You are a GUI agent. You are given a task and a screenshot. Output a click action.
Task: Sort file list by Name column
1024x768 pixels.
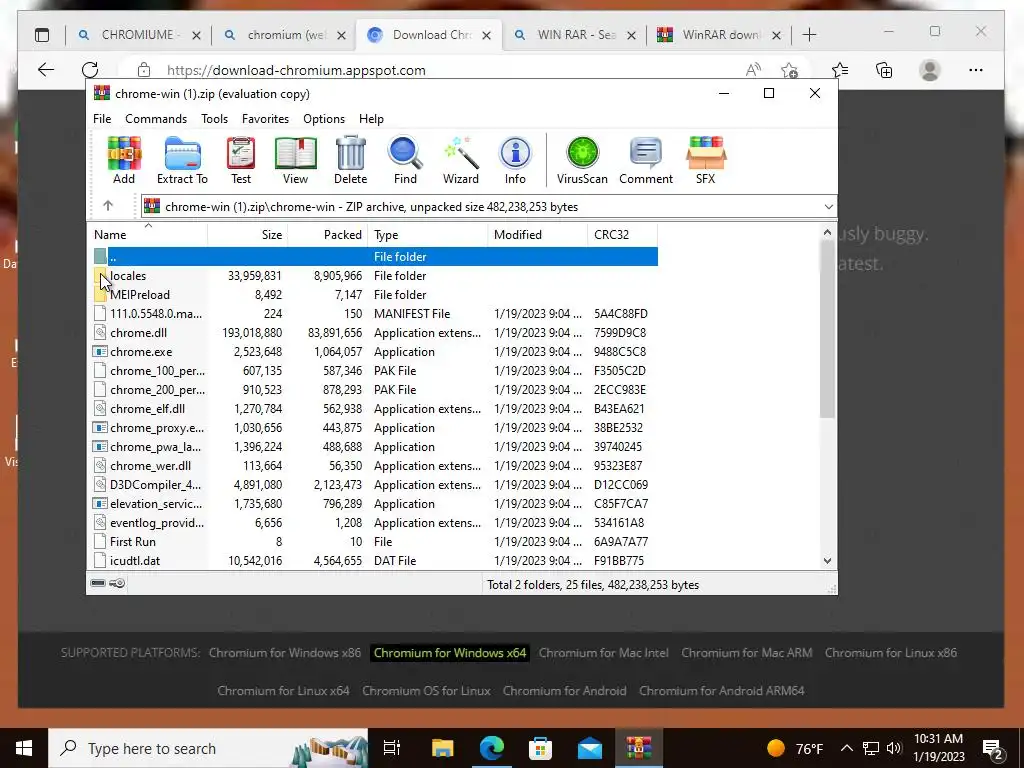pyautogui.click(x=148, y=234)
